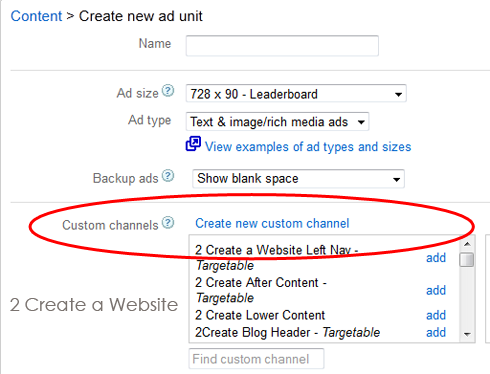This screenshot has width=490, height=374.
Task: Add the 2 Create After Content channel
Action: point(436,290)
